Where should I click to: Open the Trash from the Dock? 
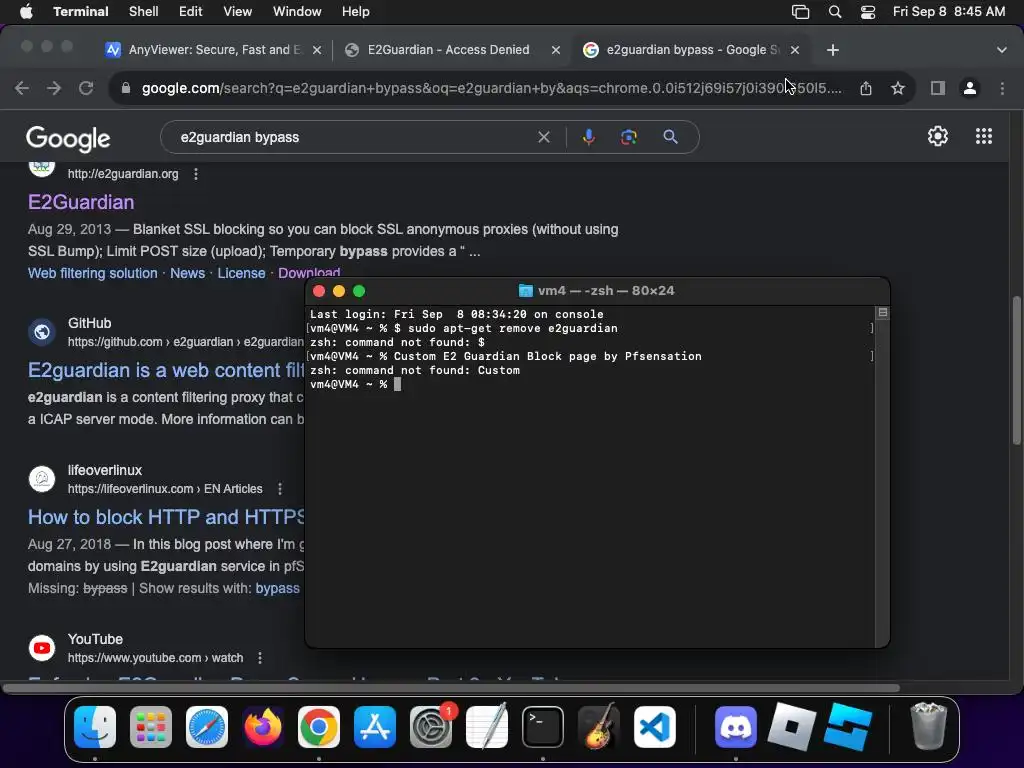click(x=928, y=726)
